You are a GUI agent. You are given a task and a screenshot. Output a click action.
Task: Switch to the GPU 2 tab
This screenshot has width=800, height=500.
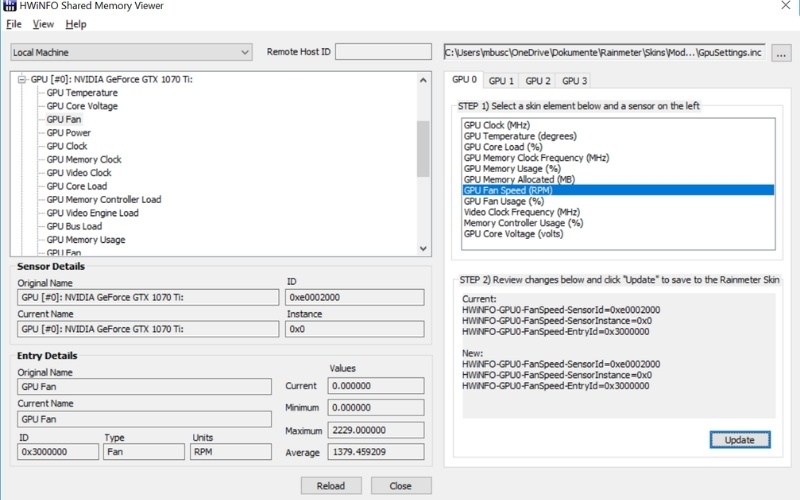(538, 81)
